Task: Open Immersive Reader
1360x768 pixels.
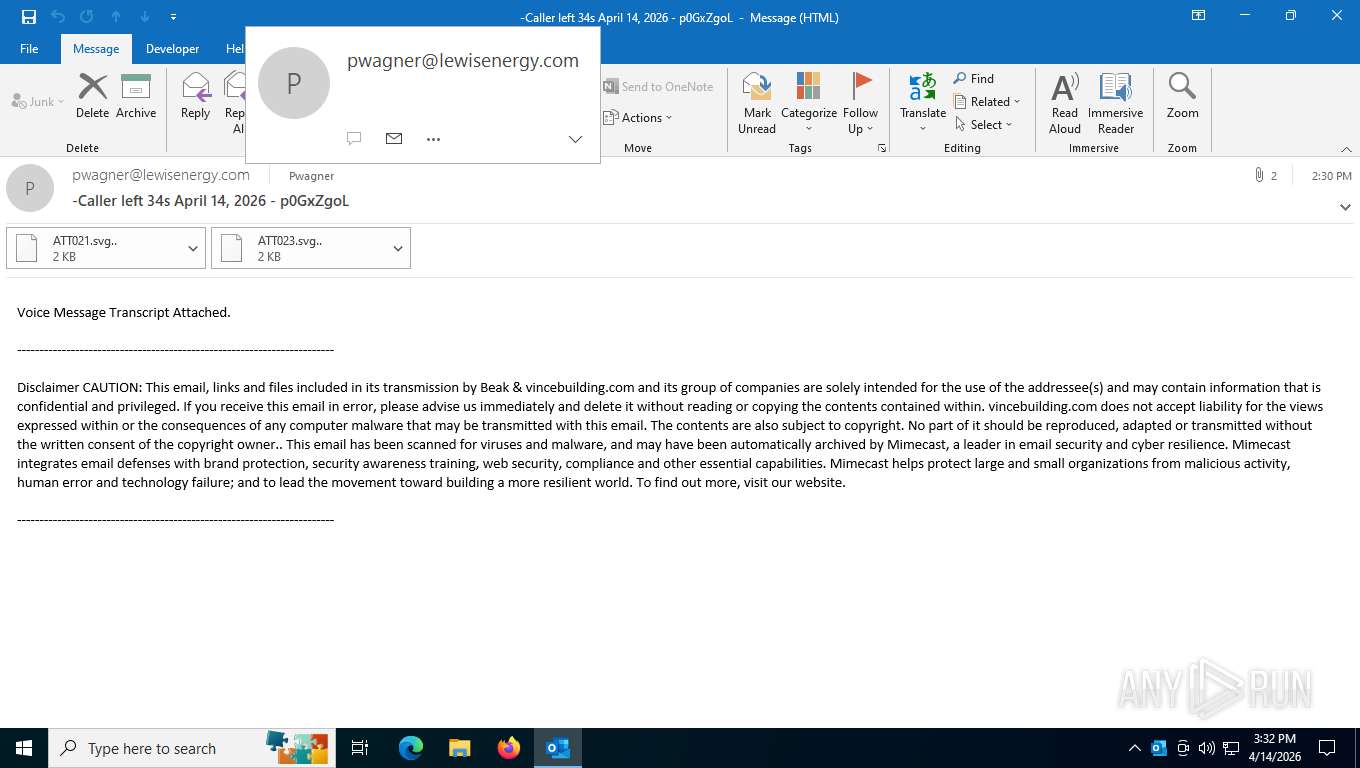Action: click(x=1116, y=103)
